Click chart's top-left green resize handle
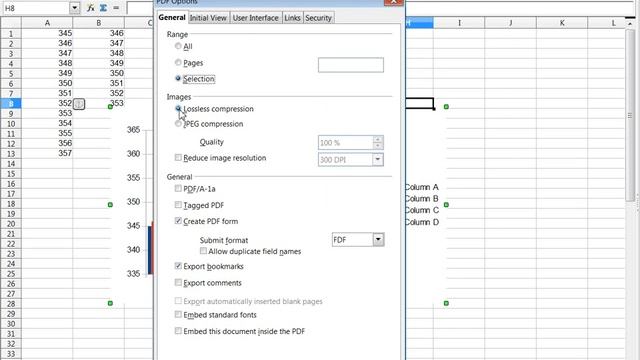The width and height of the screenshot is (640, 360). pos(110,107)
